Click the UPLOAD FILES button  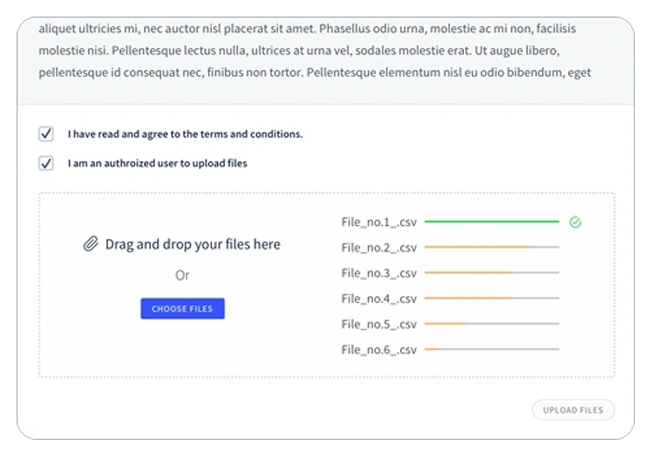[573, 410]
